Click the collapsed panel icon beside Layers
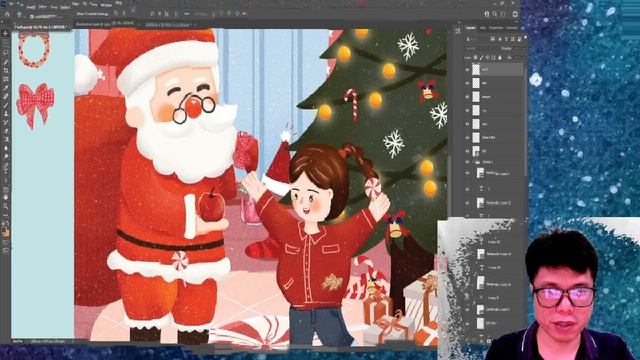This screenshot has height=360, width=640. (x=458, y=31)
